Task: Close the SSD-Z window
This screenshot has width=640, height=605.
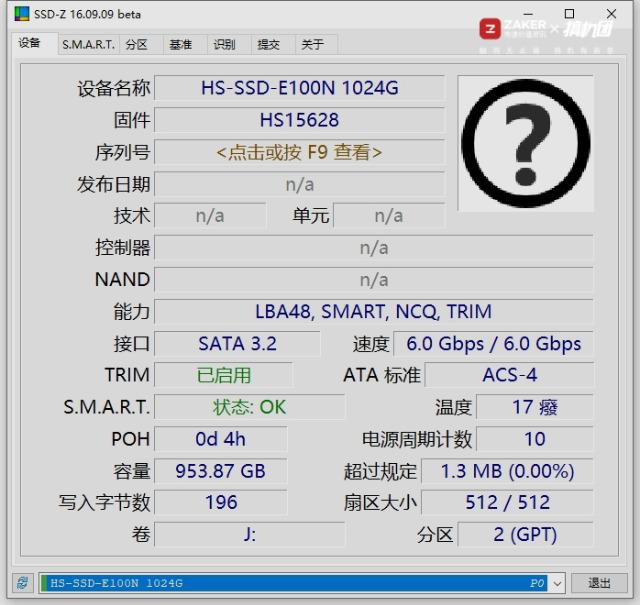Action: pyautogui.click(x=611, y=14)
